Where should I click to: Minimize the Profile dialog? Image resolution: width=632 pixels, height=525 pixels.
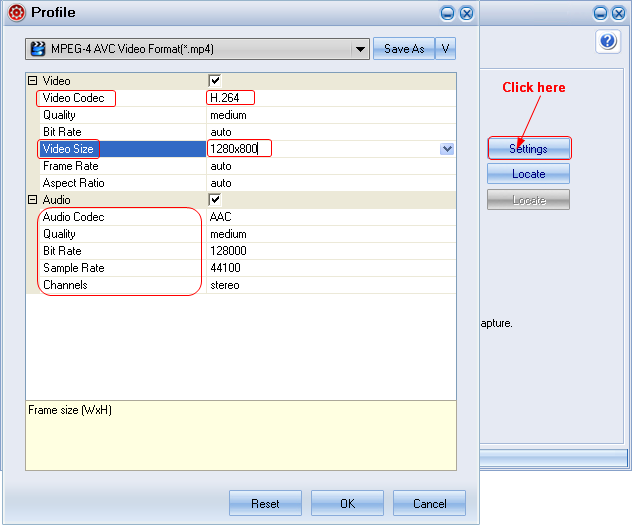[x=447, y=13]
